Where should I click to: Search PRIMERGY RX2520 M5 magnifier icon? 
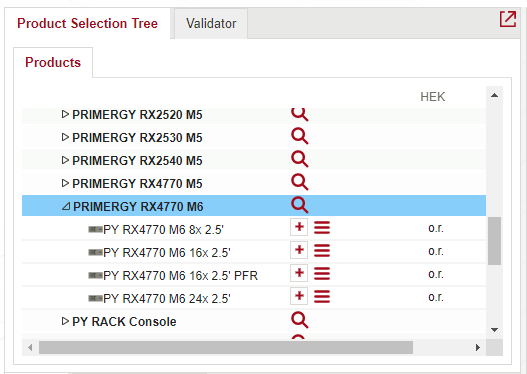[x=299, y=114]
